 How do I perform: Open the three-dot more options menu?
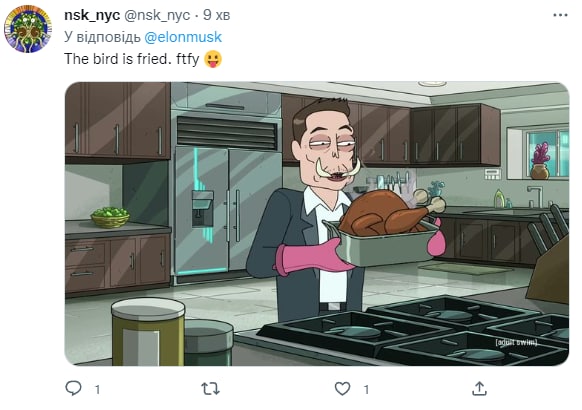(x=560, y=15)
